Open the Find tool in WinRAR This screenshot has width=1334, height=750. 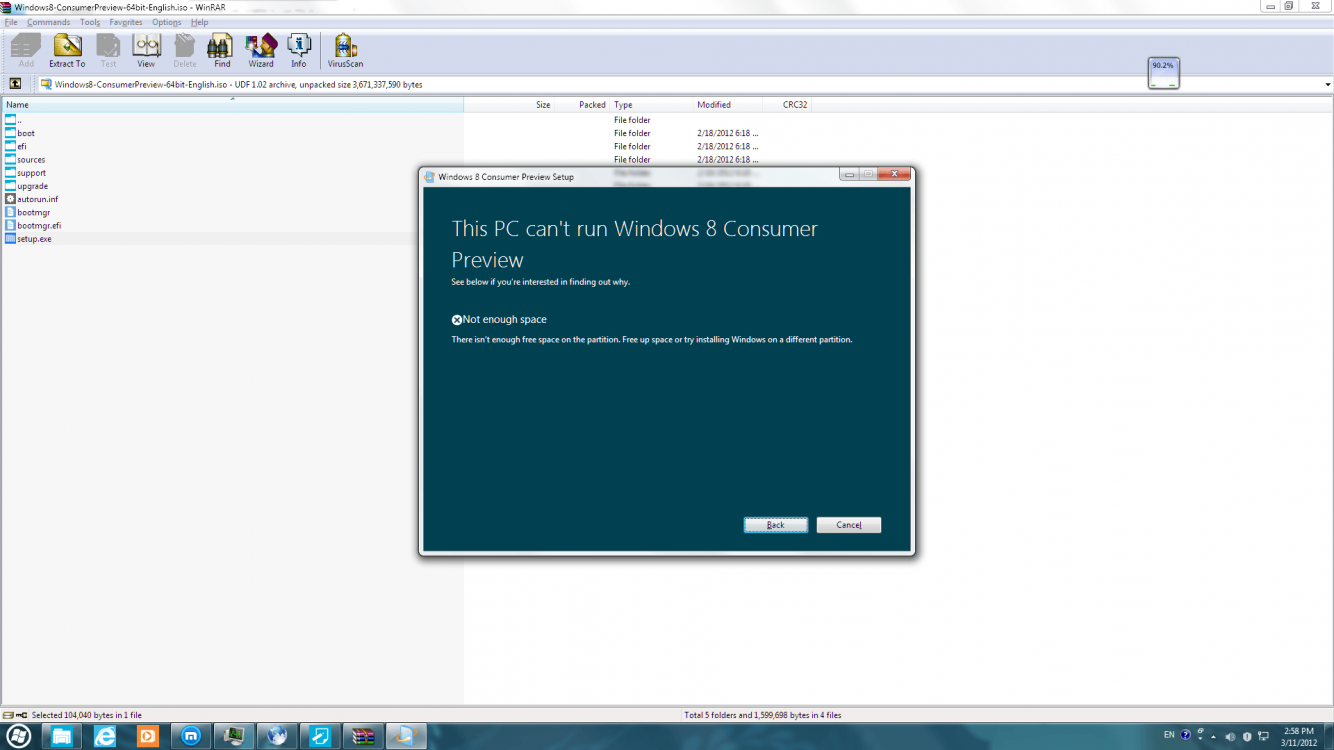221,50
